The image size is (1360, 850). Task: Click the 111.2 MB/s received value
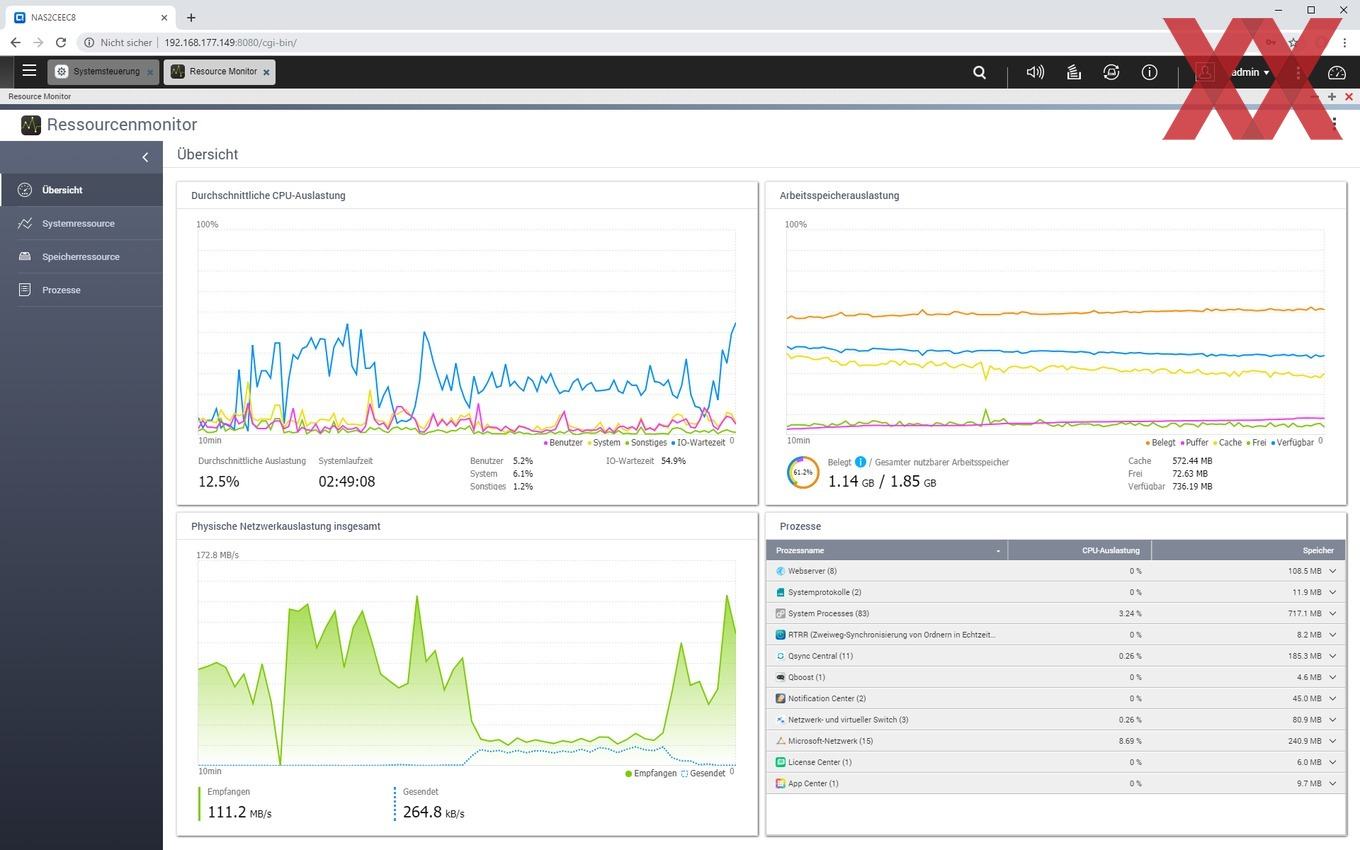(x=239, y=812)
